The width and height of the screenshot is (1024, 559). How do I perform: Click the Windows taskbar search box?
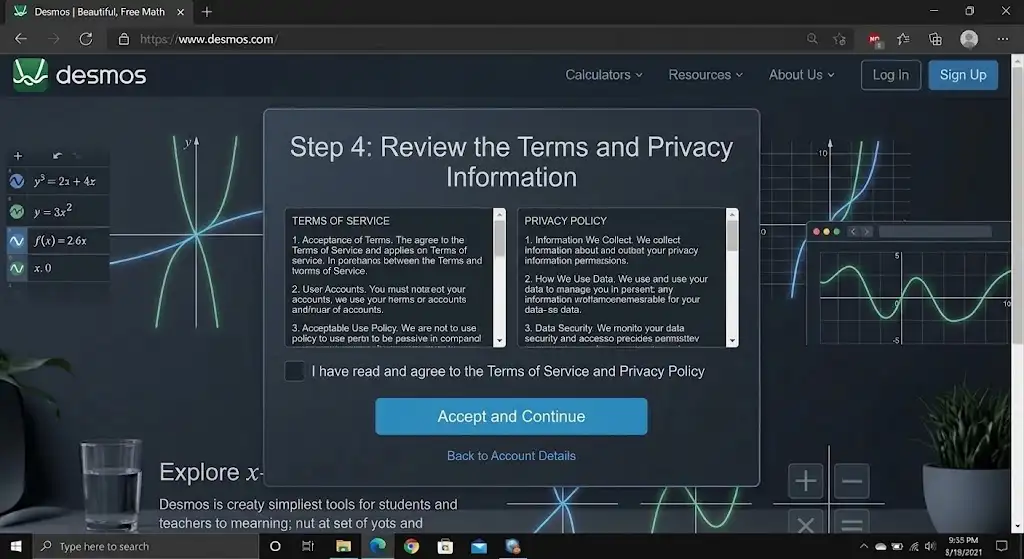point(146,546)
